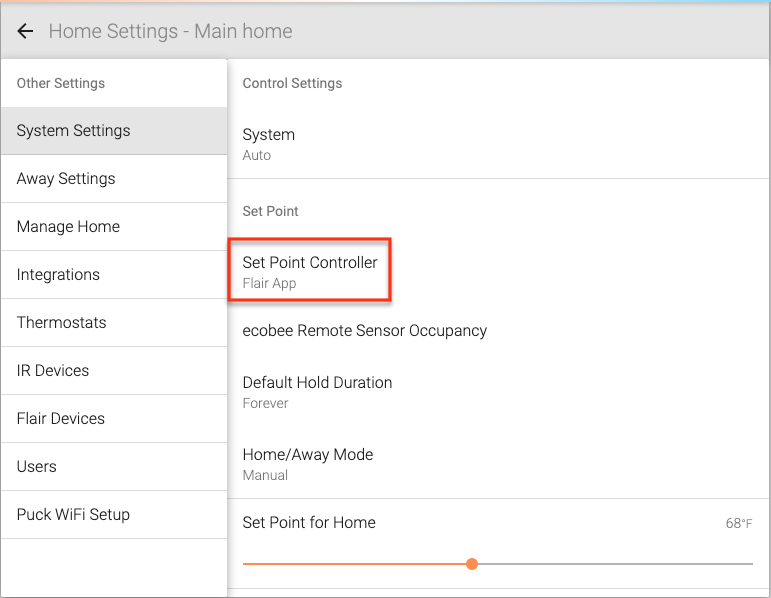Click the Home Settings - Main home title
Image resolution: width=771 pixels, height=598 pixels.
click(170, 31)
